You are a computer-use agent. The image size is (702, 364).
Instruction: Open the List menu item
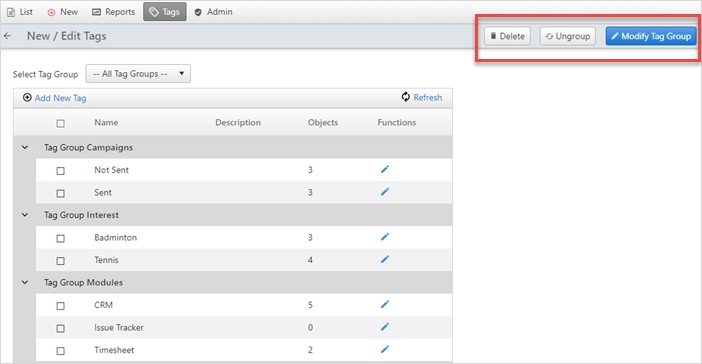click(x=20, y=12)
